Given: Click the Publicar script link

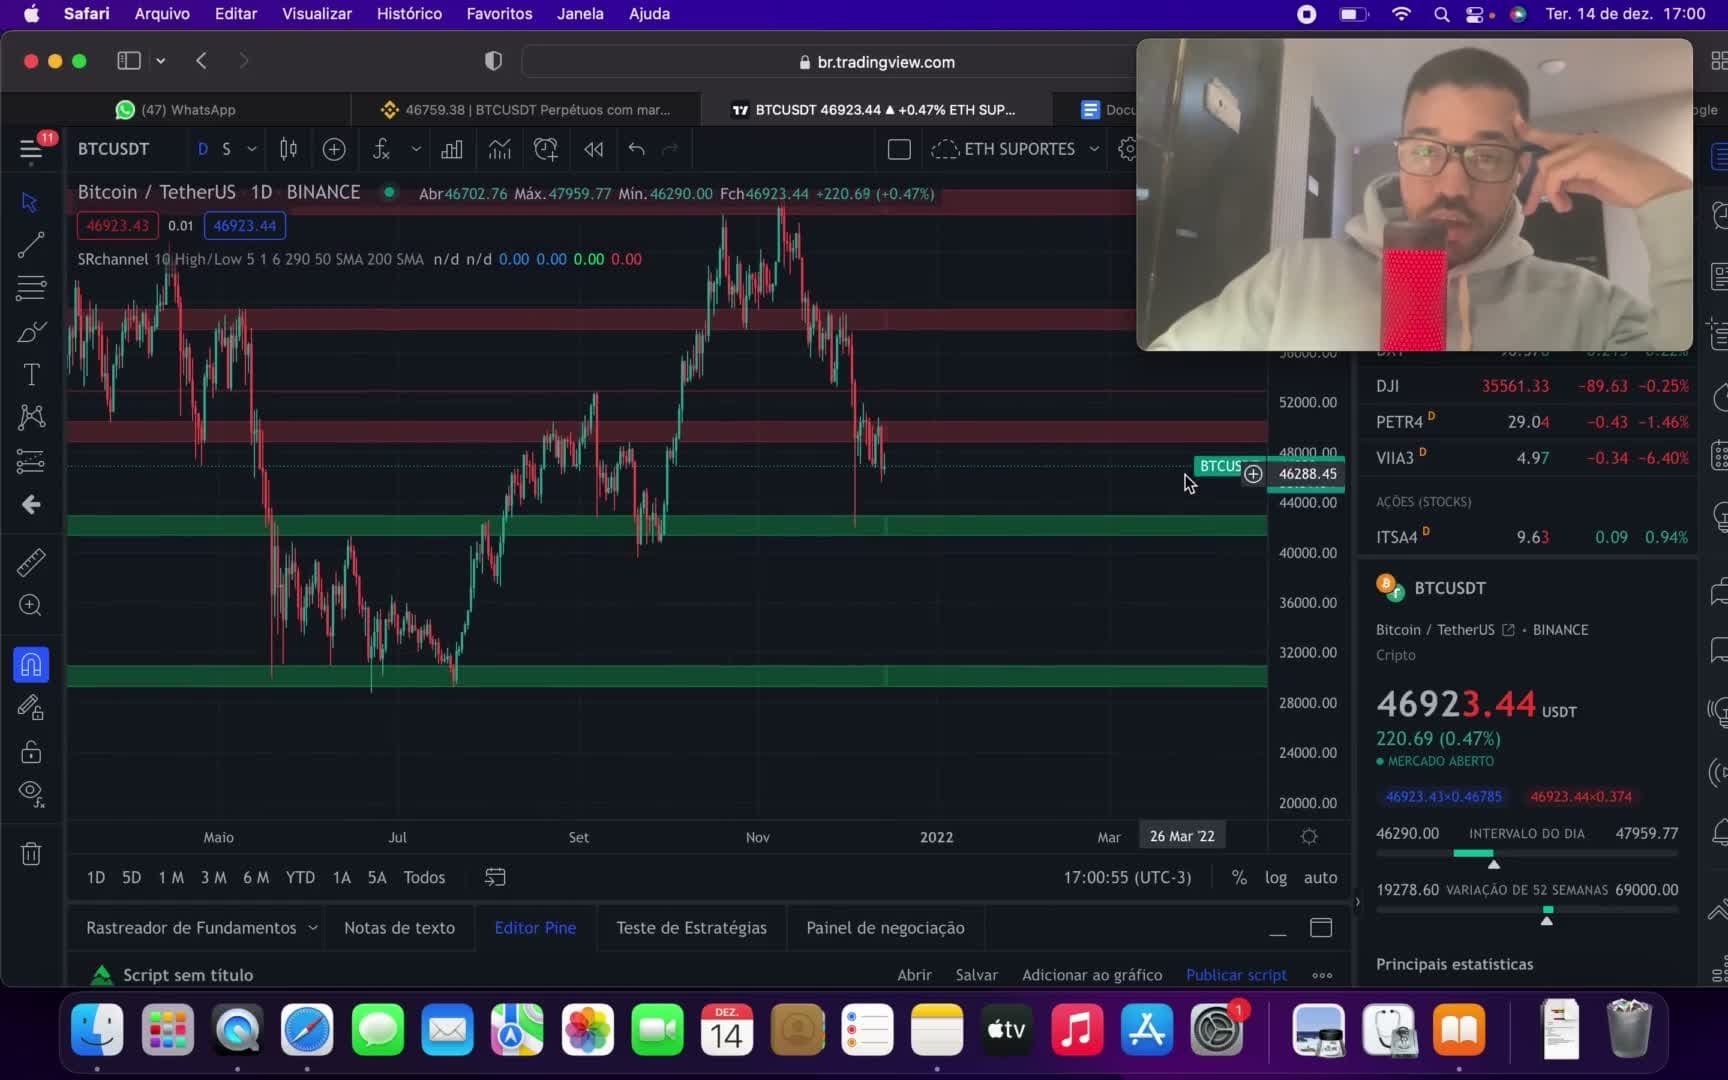Looking at the screenshot, I should pyautogui.click(x=1236, y=975).
